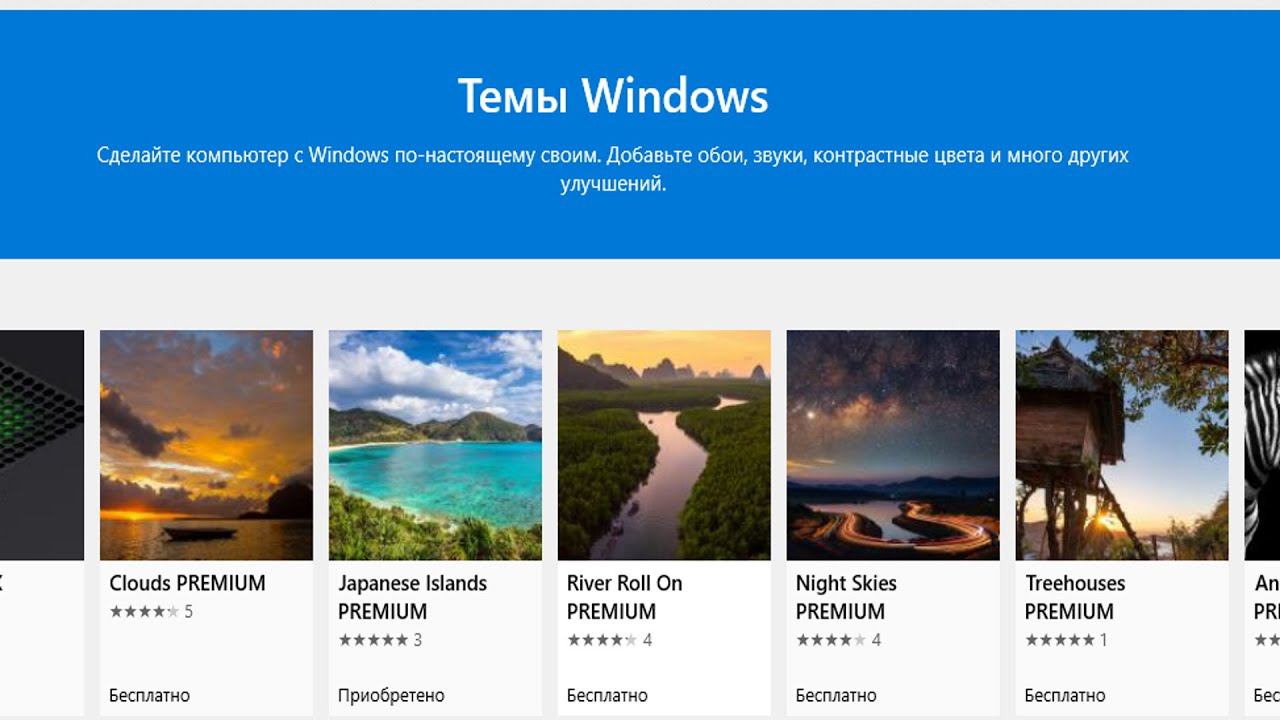The width and height of the screenshot is (1280, 720).
Task: Click Приобретено on the Japanese Islands card
Action: coord(391,695)
